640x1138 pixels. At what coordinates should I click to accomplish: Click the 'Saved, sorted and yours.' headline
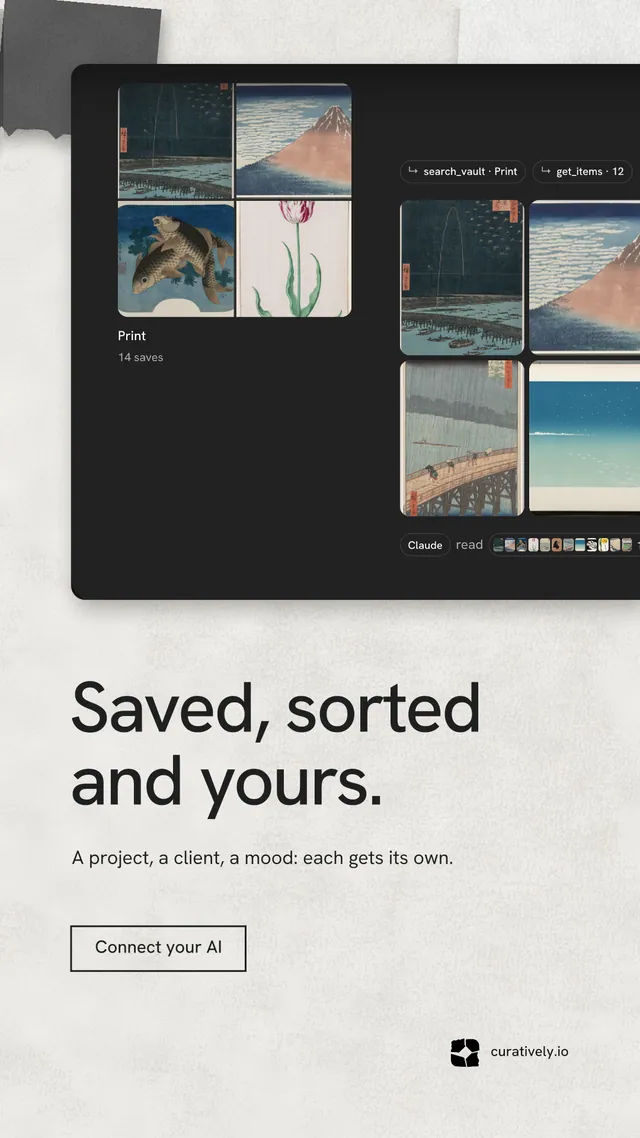(x=276, y=748)
